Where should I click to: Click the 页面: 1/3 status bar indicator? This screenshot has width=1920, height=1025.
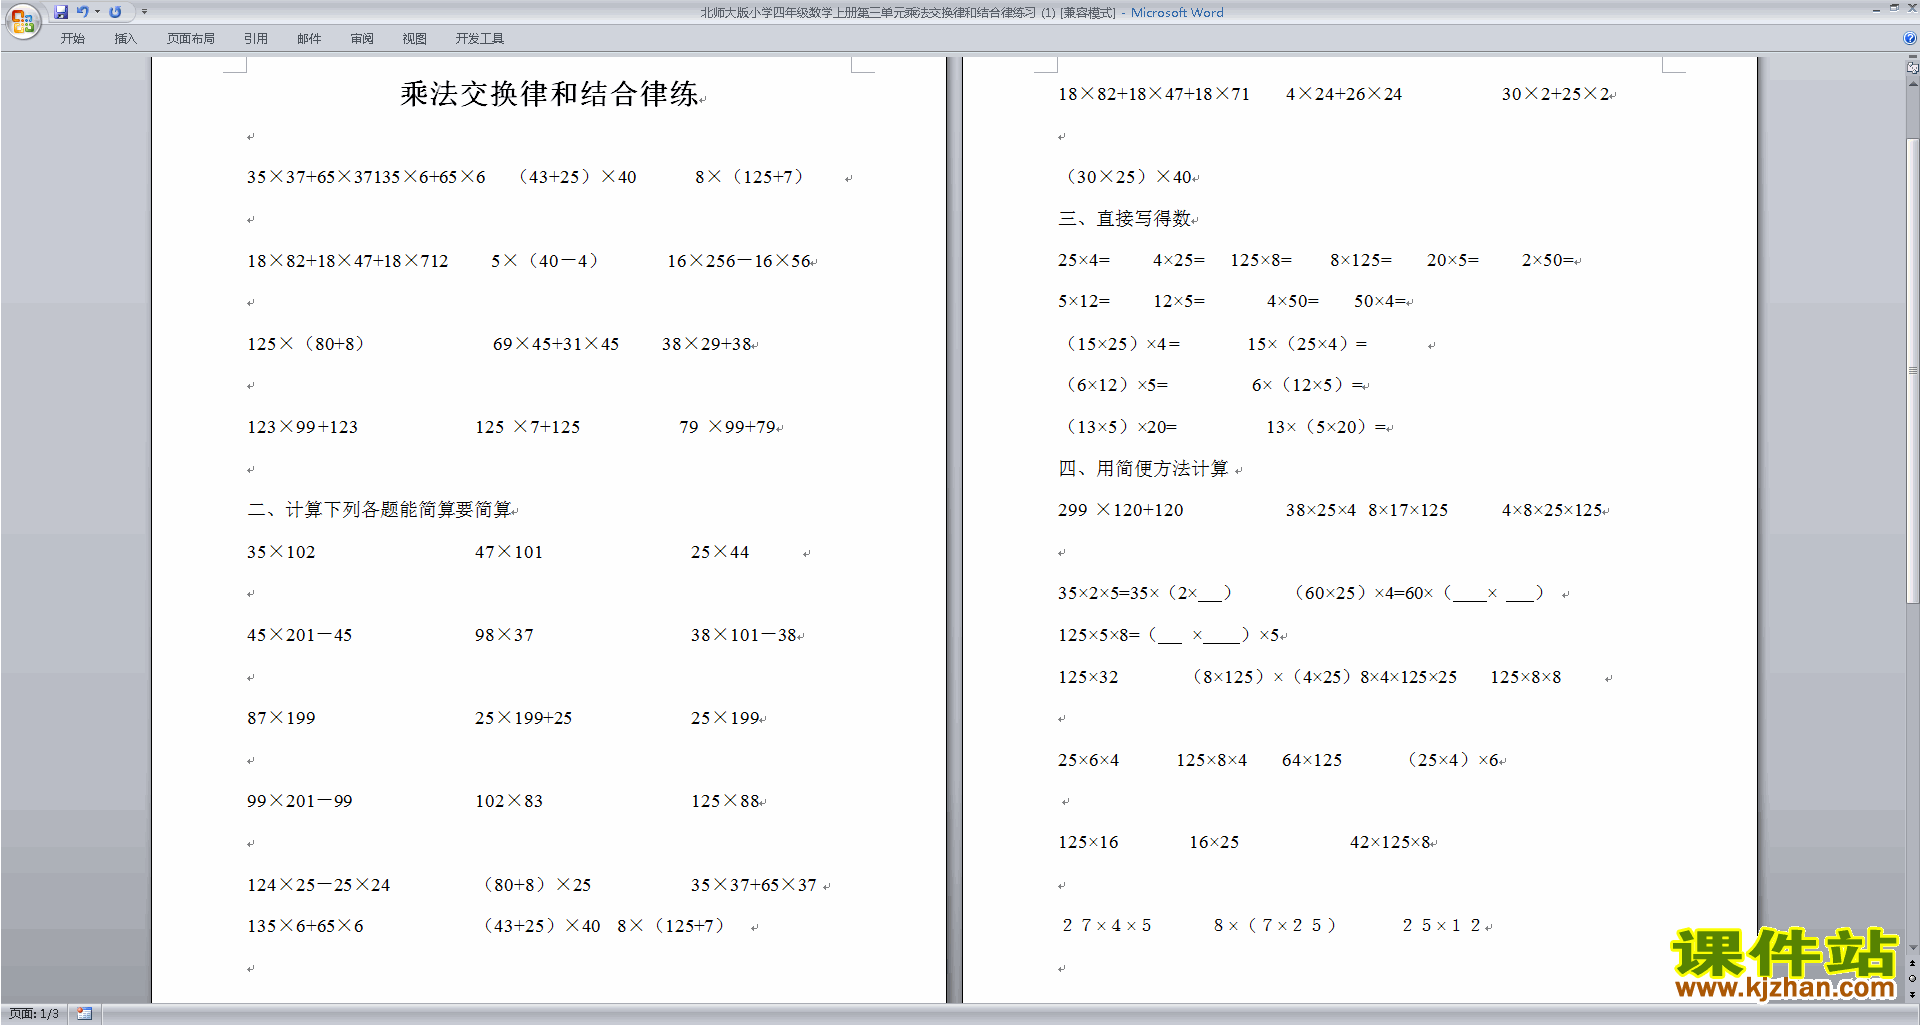point(34,1014)
